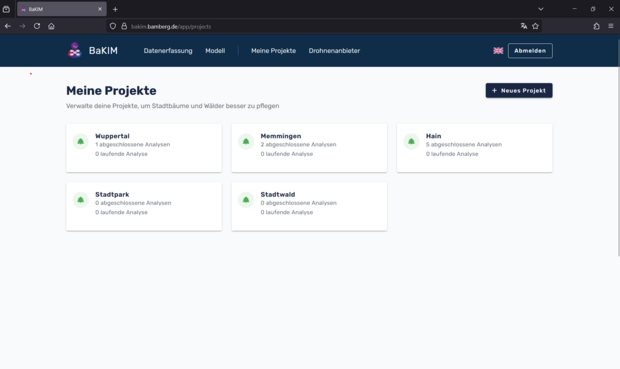Go back with the browser back arrow
This screenshot has height=369, width=620.
point(8,26)
